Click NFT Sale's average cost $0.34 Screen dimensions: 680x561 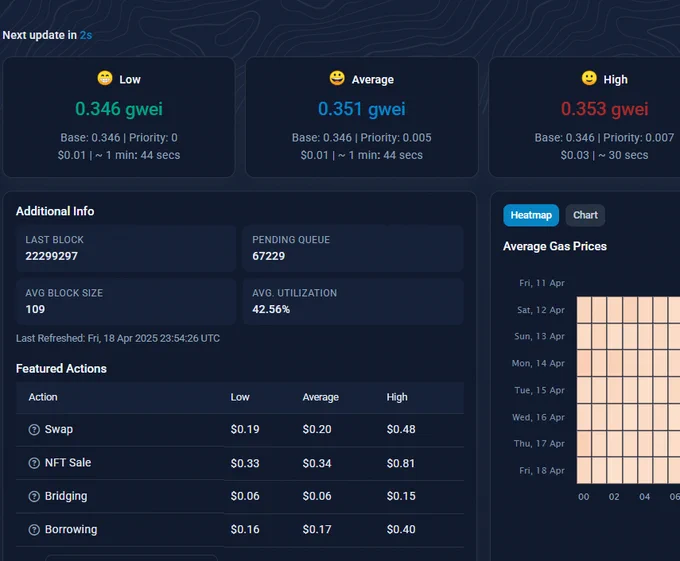click(x=317, y=463)
